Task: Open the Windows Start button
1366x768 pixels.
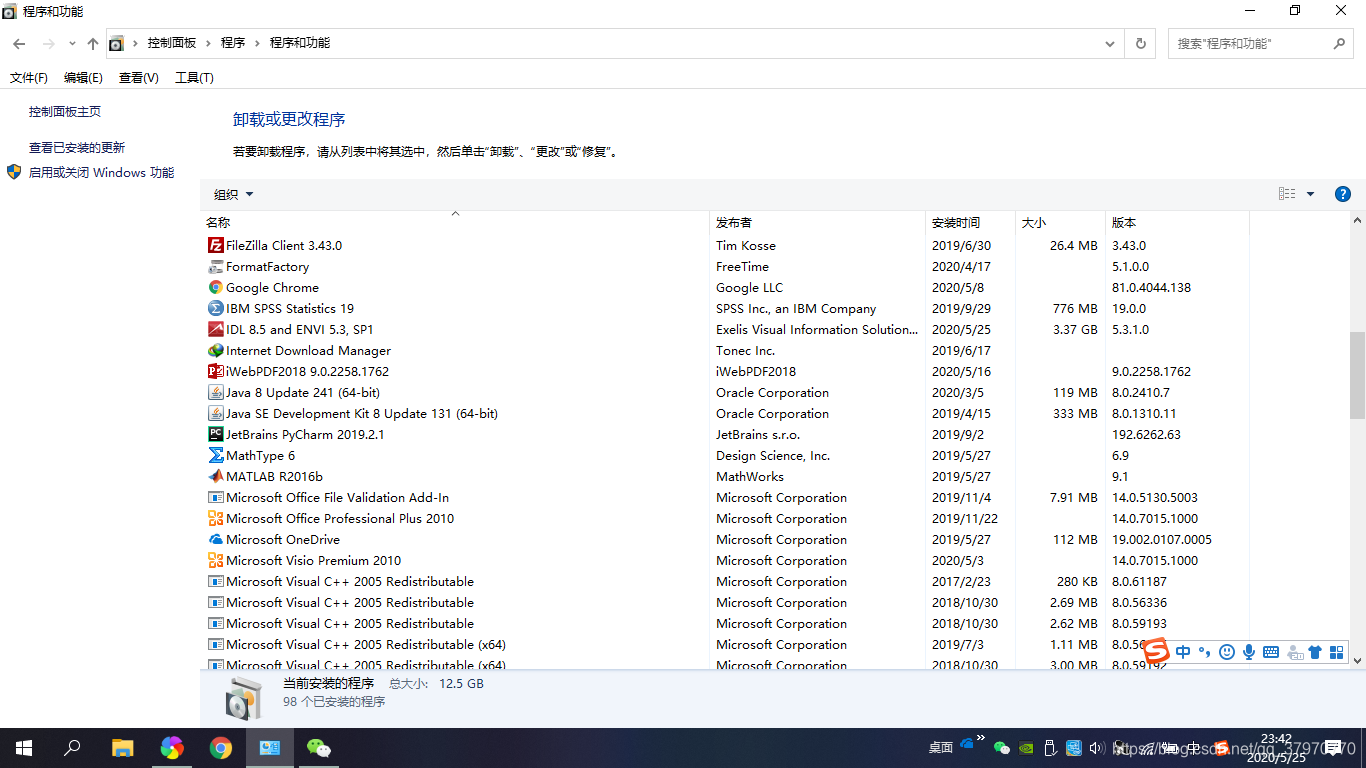Action: click(24, 748)
